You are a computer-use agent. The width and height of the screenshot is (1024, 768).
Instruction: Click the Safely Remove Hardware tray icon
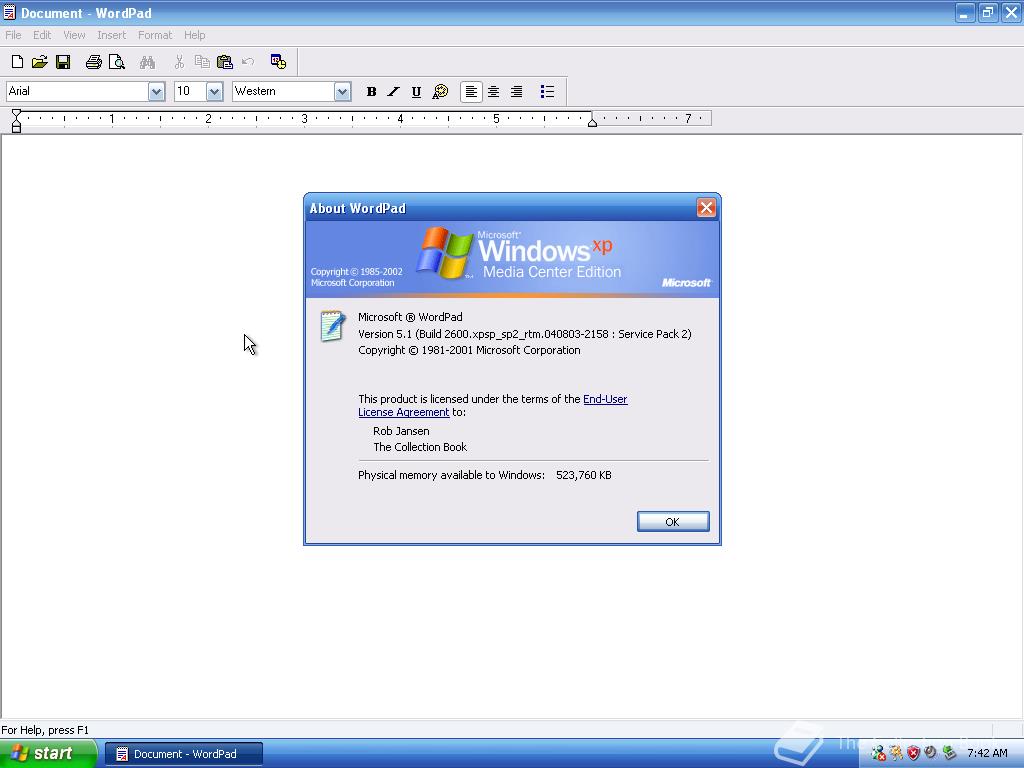(x=948, y=754)
